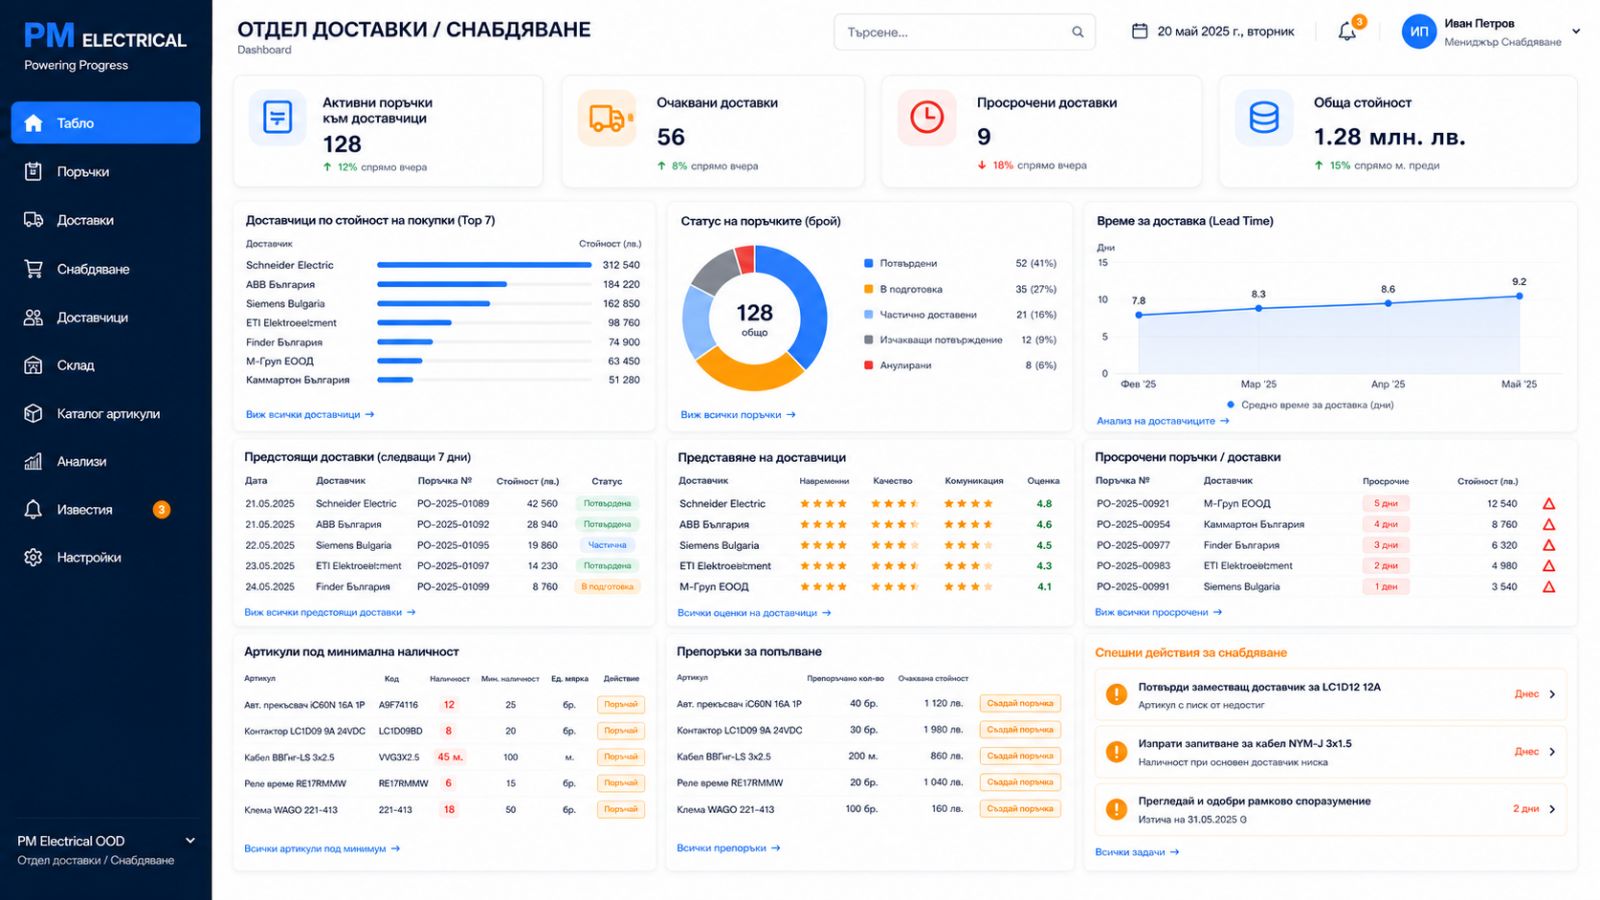This screenshot has height=900, width=1600.
Task: Open chevron for Потвърди заместващ доставчик task
Action: pos(1552,694)
